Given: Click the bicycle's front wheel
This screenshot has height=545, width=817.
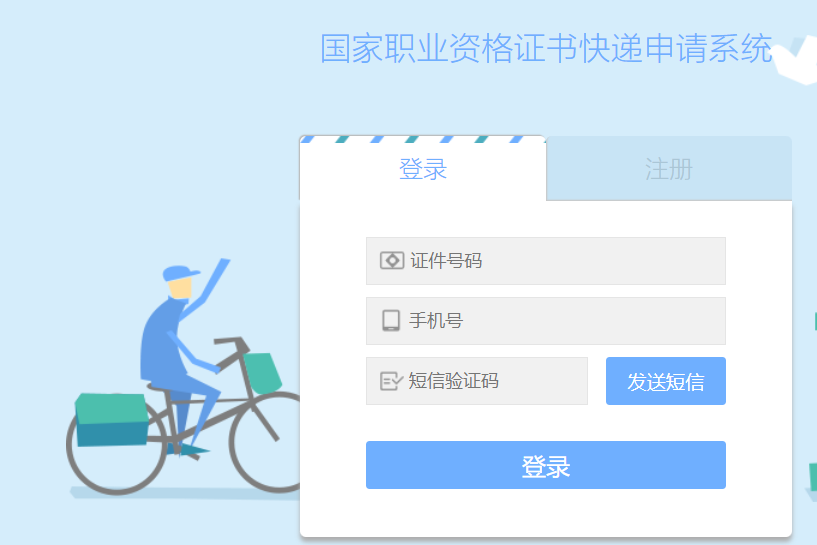Looking at the screenshot, I should tap(266, 442).
